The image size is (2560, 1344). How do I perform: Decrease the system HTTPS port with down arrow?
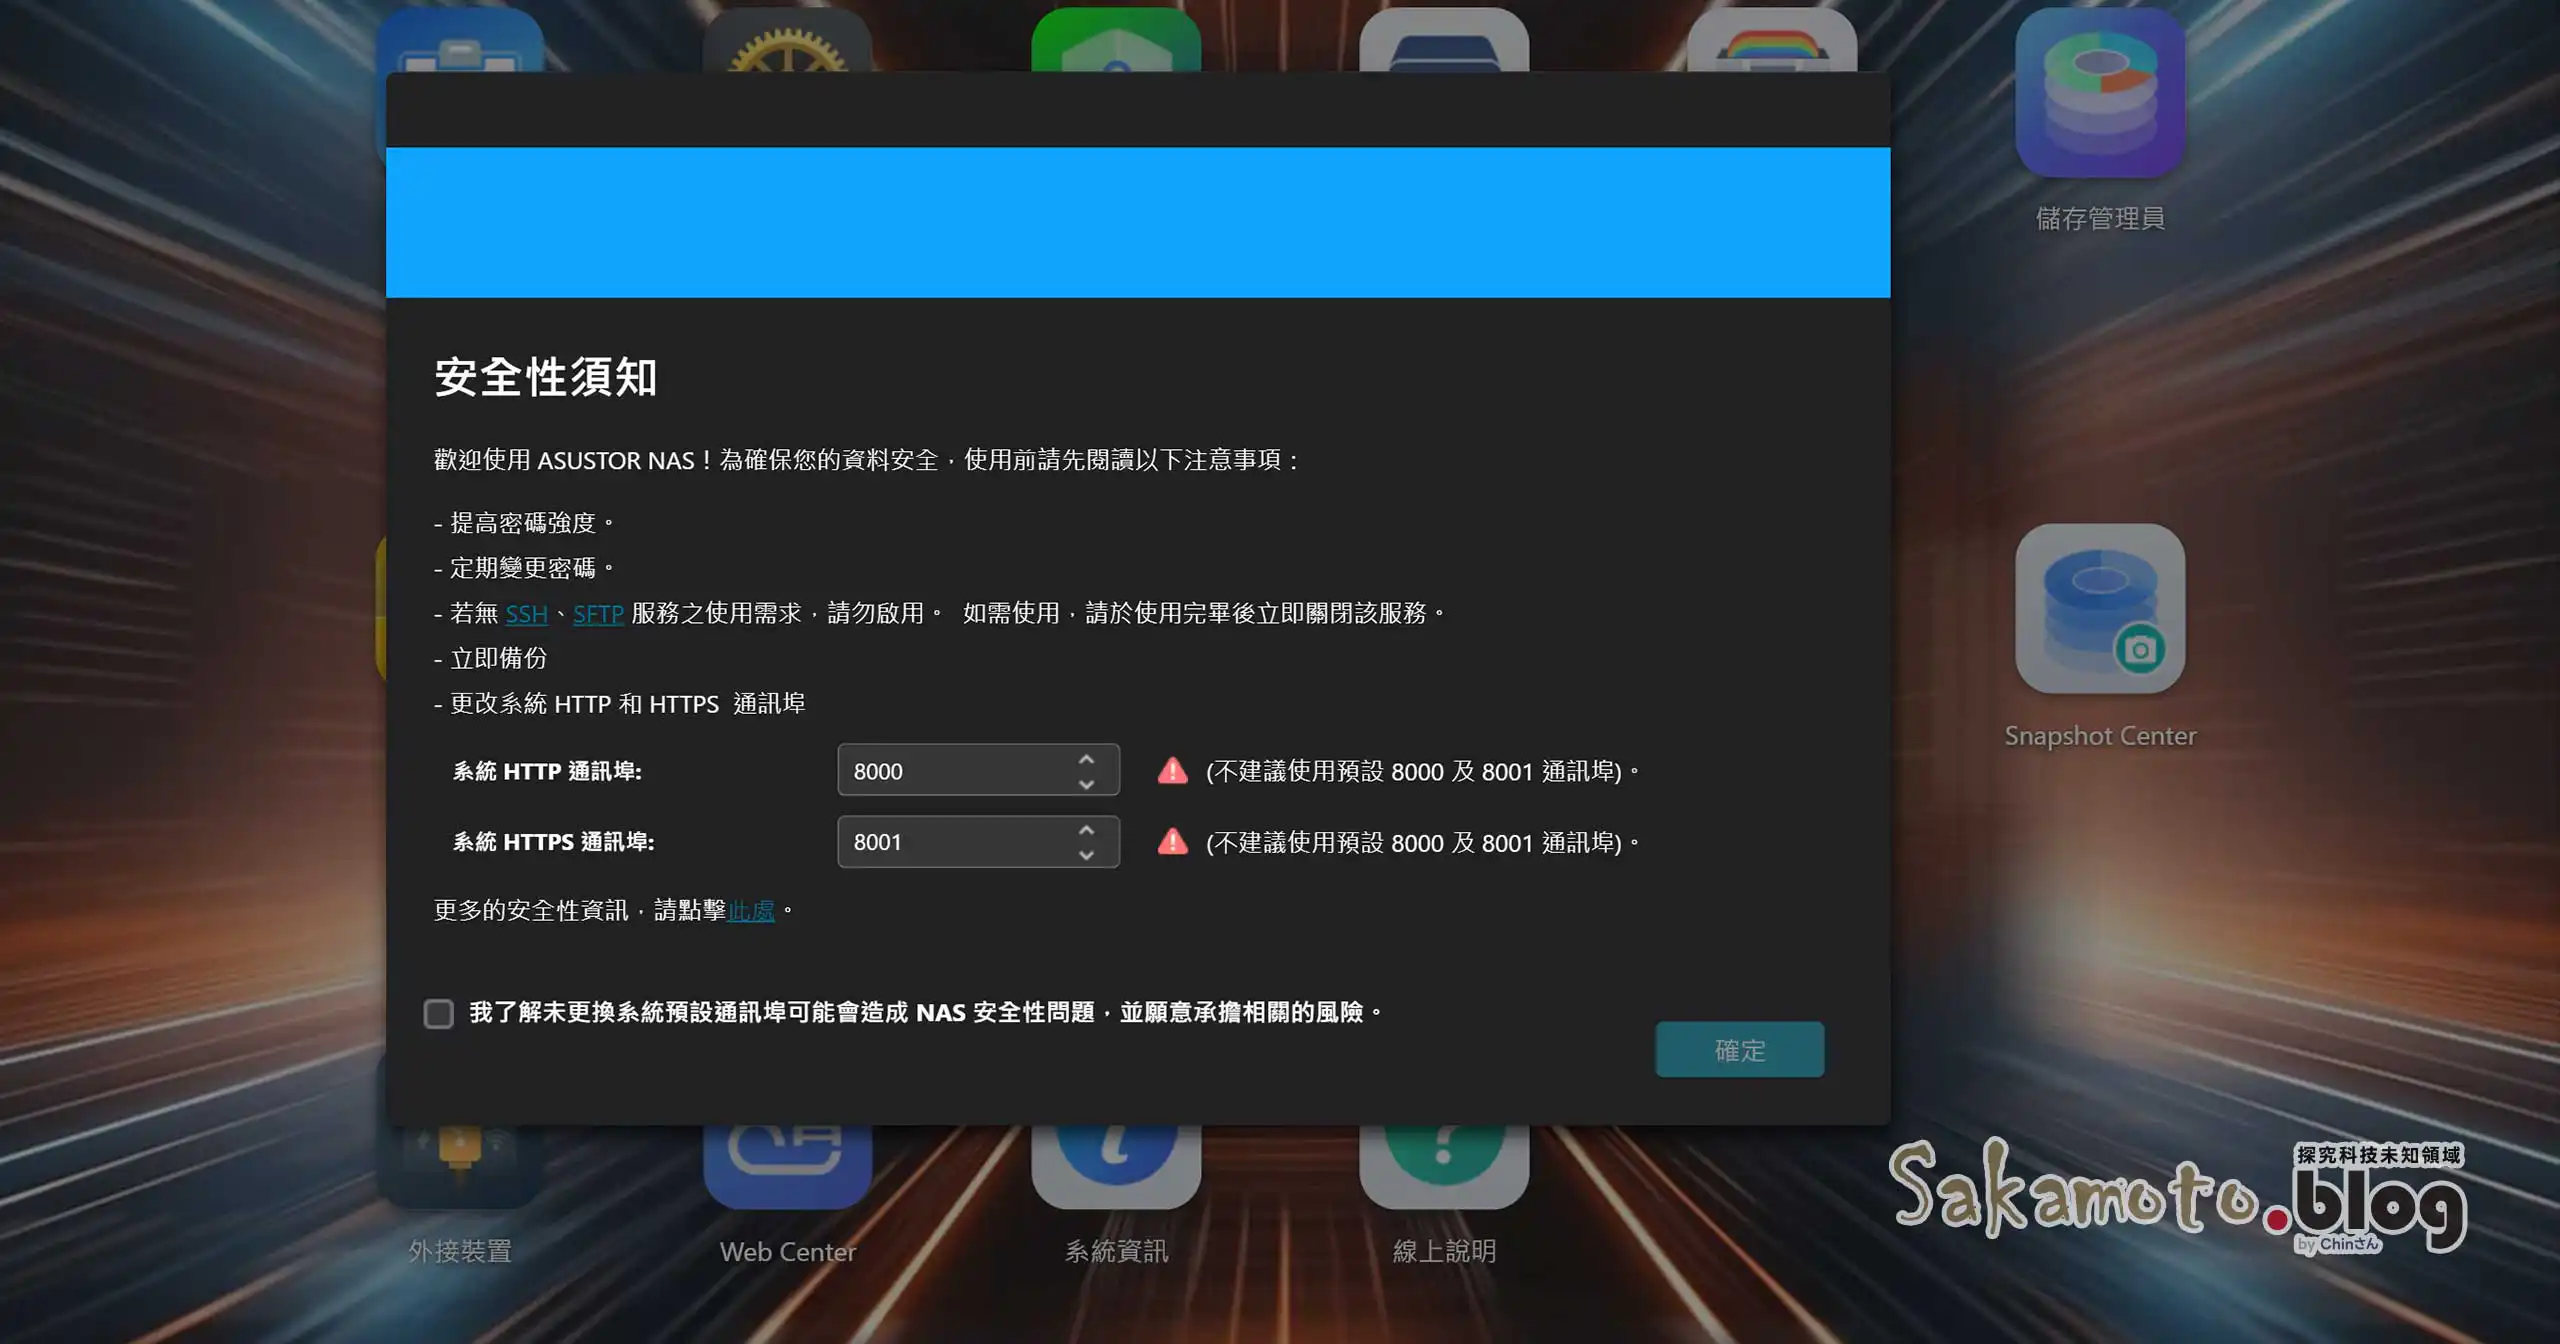coord(1086,856)
